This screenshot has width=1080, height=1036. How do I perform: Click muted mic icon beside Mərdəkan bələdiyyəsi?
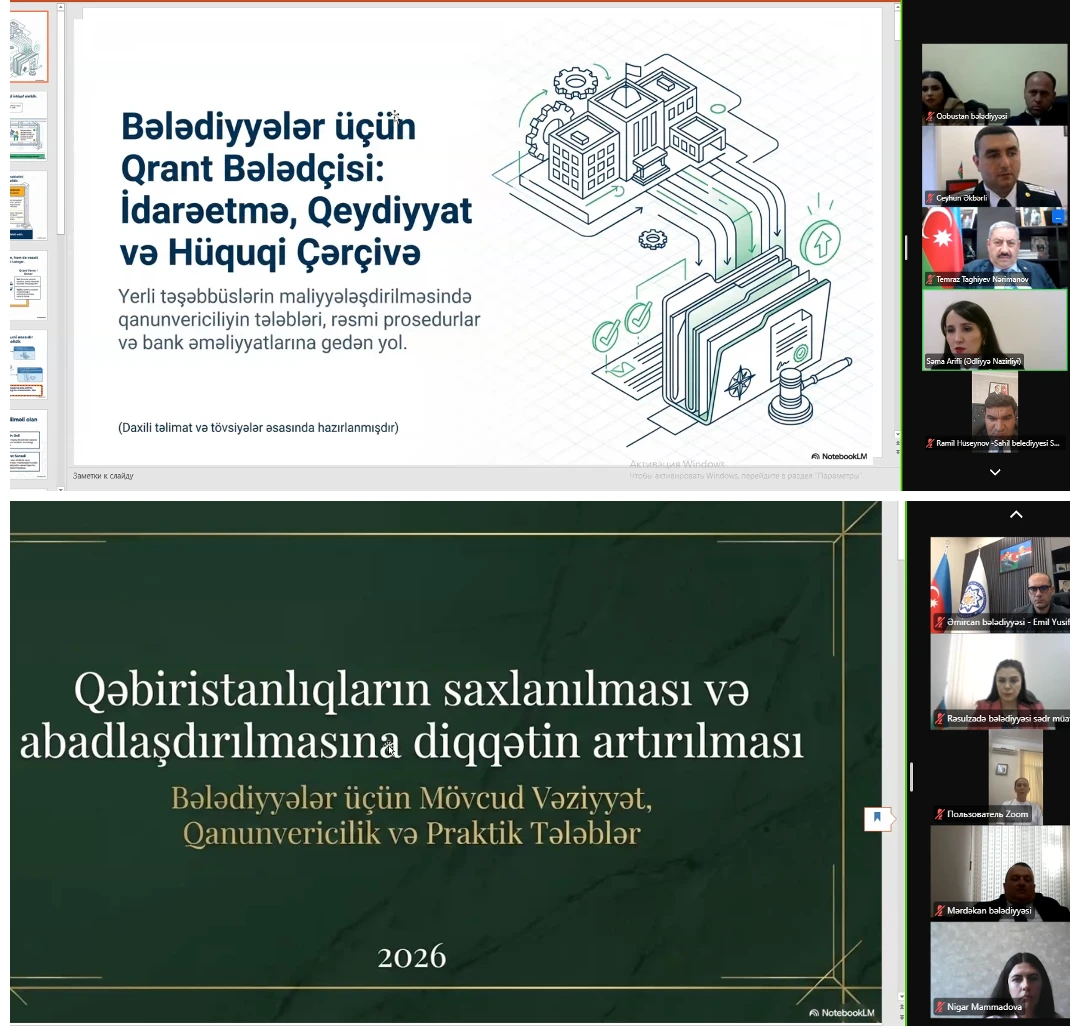939,911
